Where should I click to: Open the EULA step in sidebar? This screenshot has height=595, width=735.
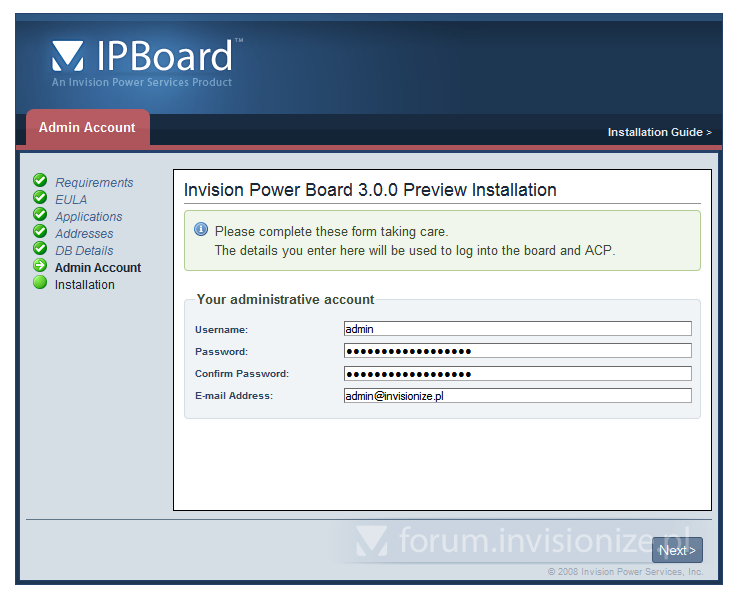(71, 200)
